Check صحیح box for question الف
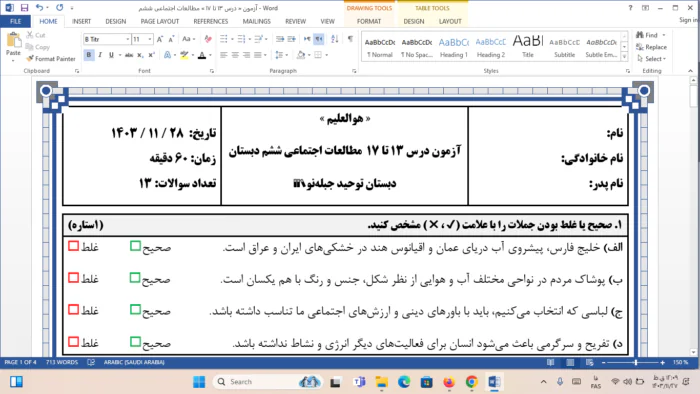The width and height of the screenshot is (700, 394). 135,246
